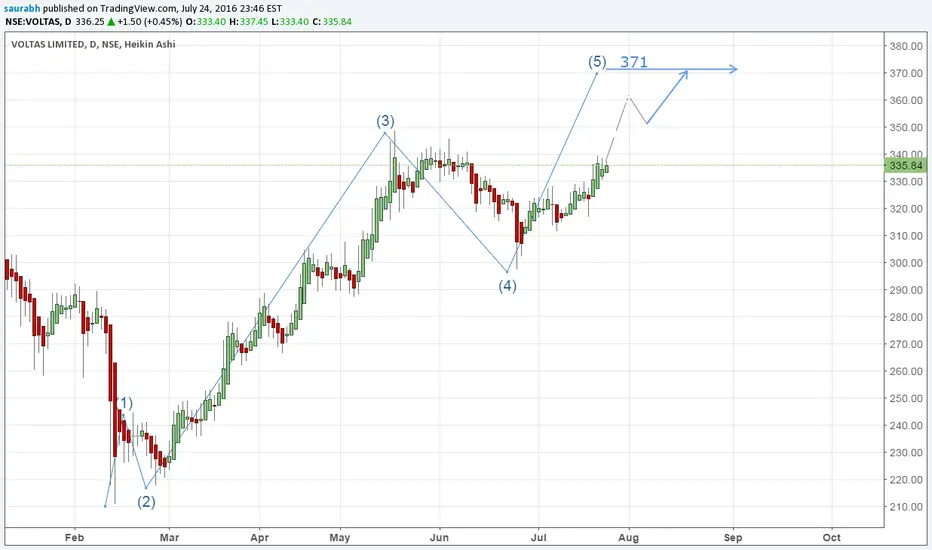Select the wave (3) label
The height and width of the screenshot is (550, 932).
(385, 121)
